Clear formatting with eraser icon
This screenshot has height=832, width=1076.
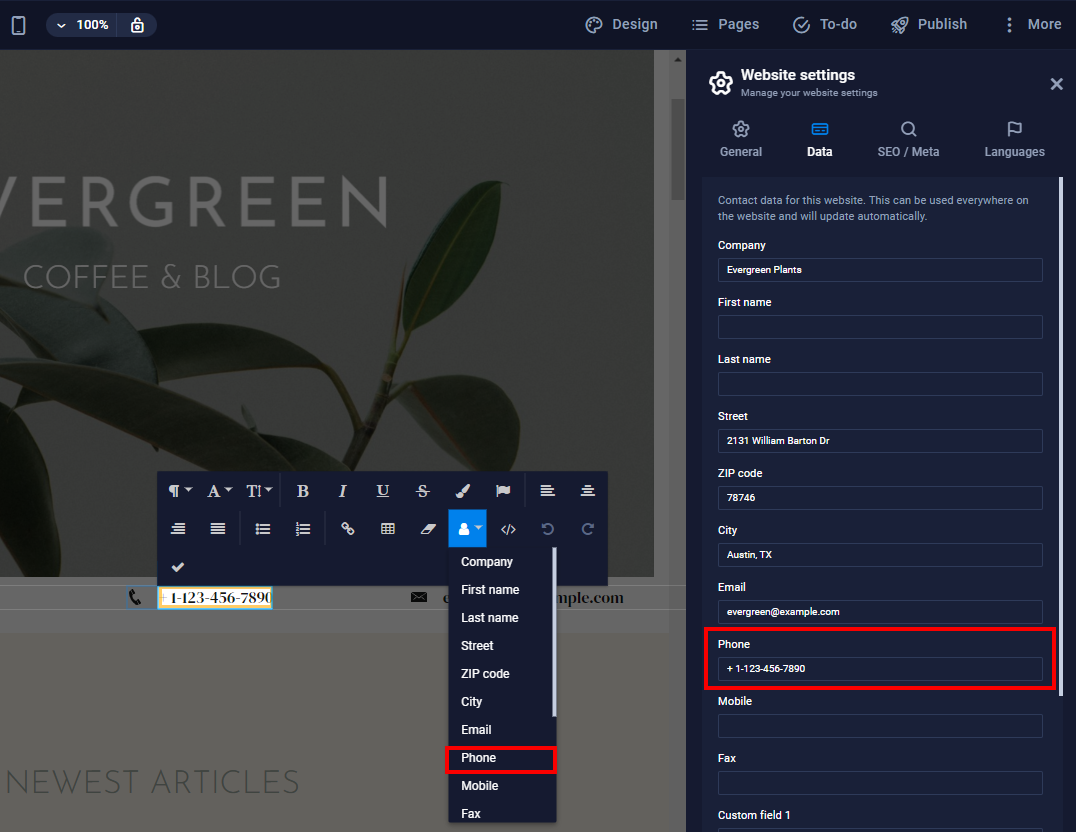coord(428,529)
